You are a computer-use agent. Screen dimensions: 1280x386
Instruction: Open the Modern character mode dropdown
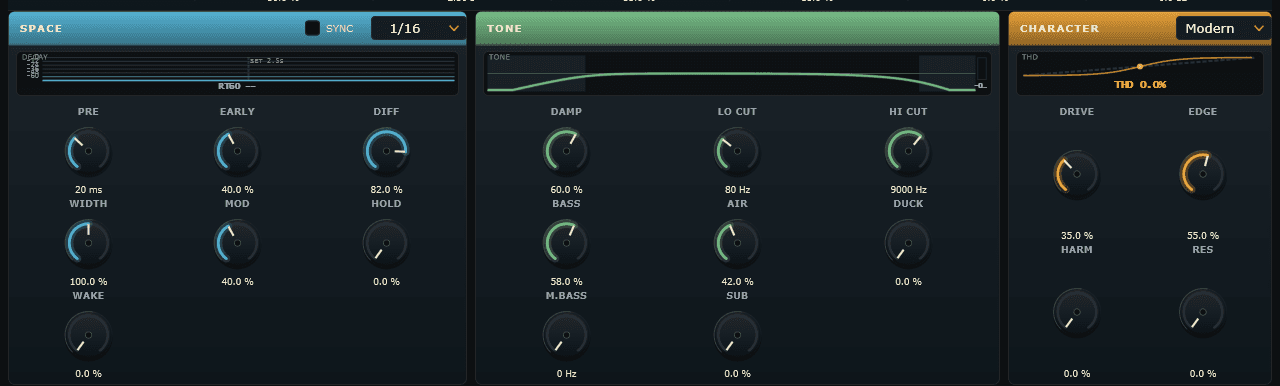1224,28
